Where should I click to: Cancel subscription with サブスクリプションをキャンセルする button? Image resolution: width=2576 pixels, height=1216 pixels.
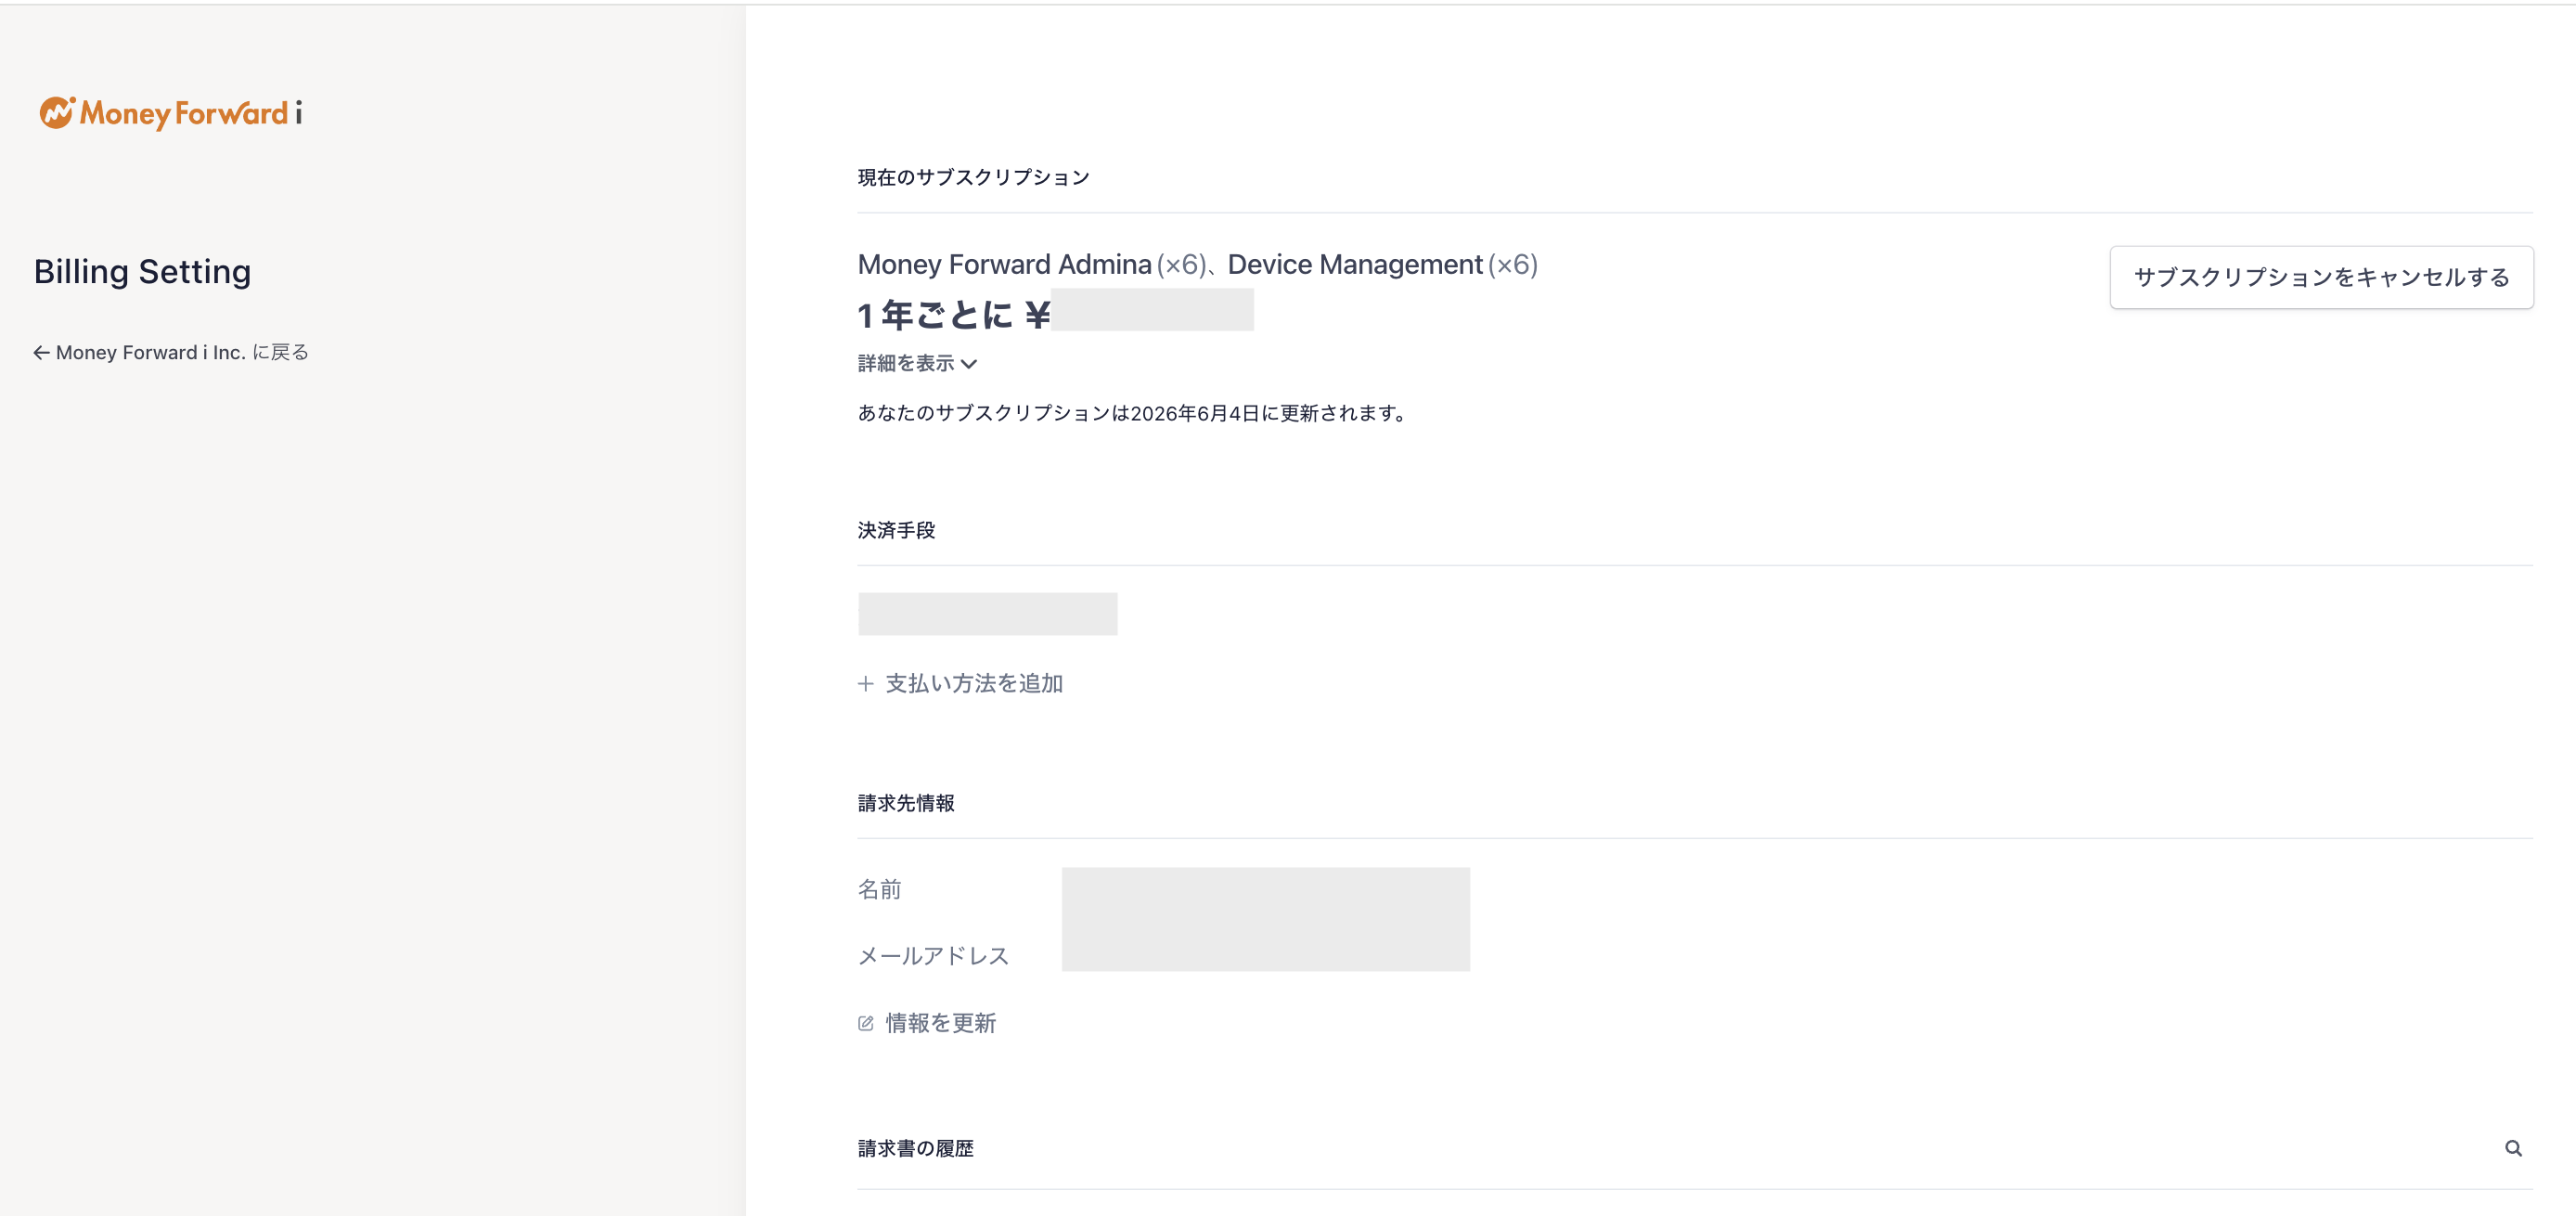click(2321, 277)
